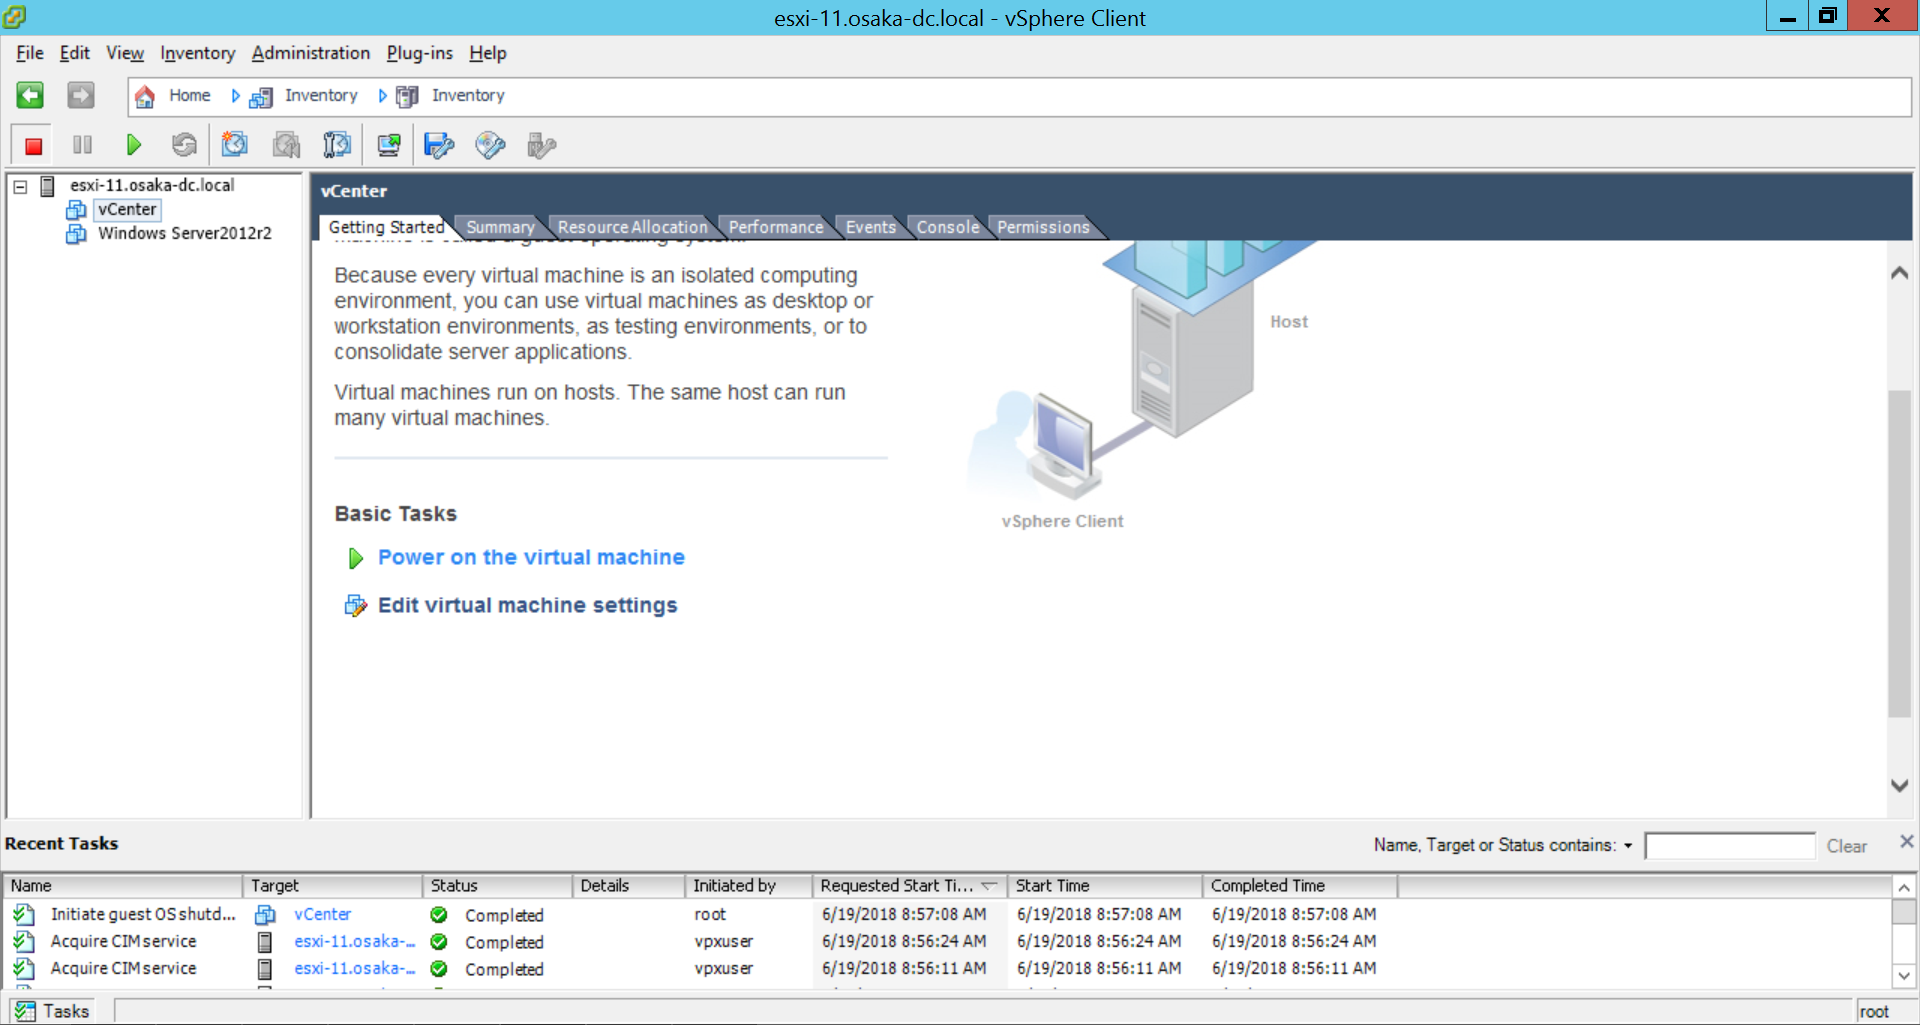Switch to the Permissions tab
Viewport: 1920px width, 1025px height.
coord(1043,227)
